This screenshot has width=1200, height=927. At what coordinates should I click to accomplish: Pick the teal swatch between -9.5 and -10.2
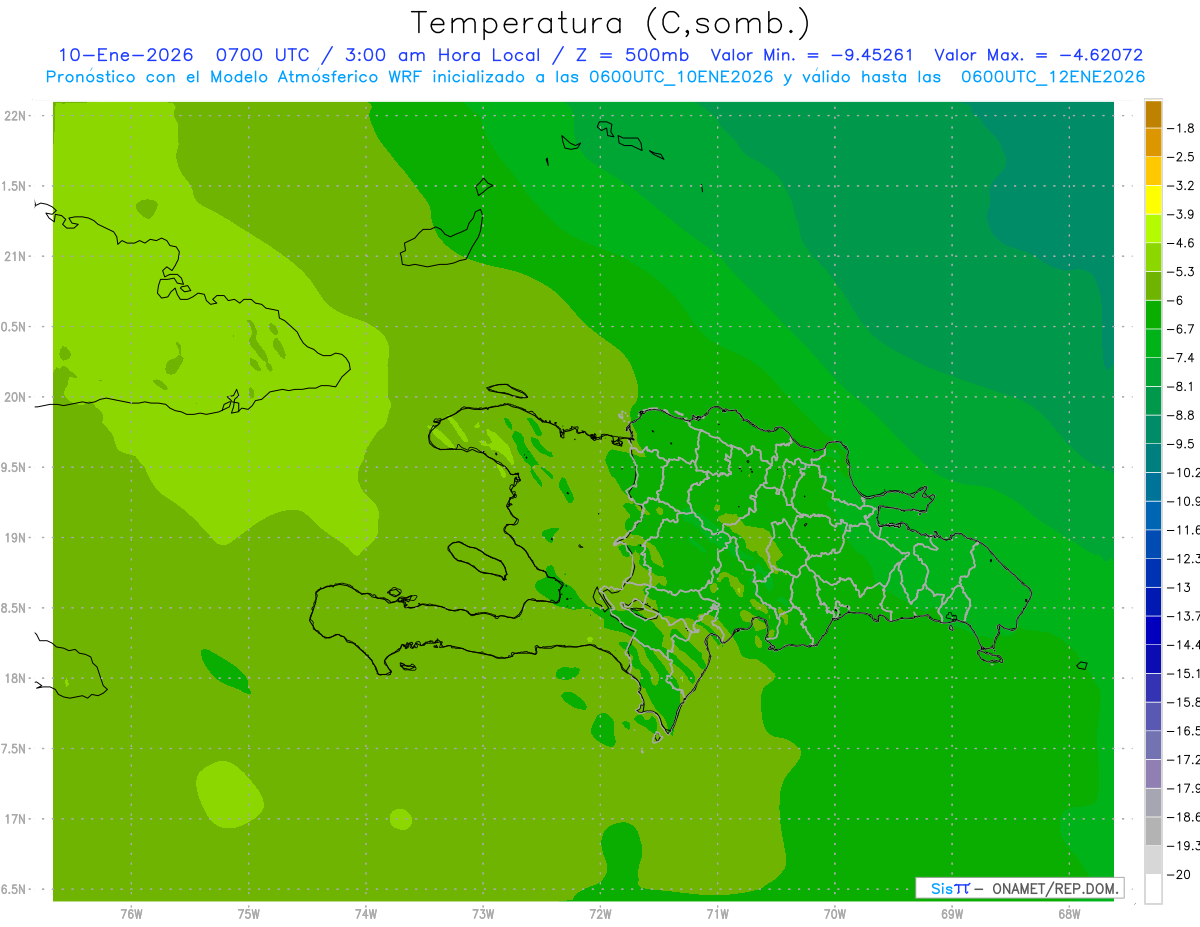pos(1153,458)
